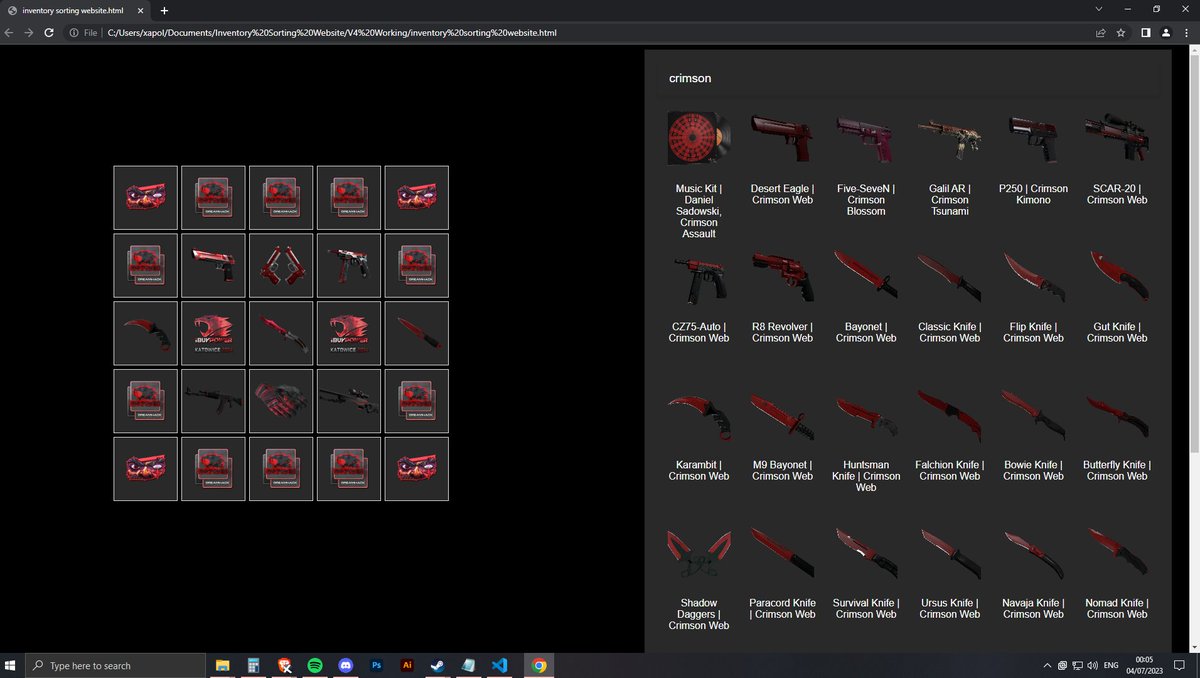
Task: Select CZ75-Auto | Crimson Web result
Action: (x=699, y=296)
